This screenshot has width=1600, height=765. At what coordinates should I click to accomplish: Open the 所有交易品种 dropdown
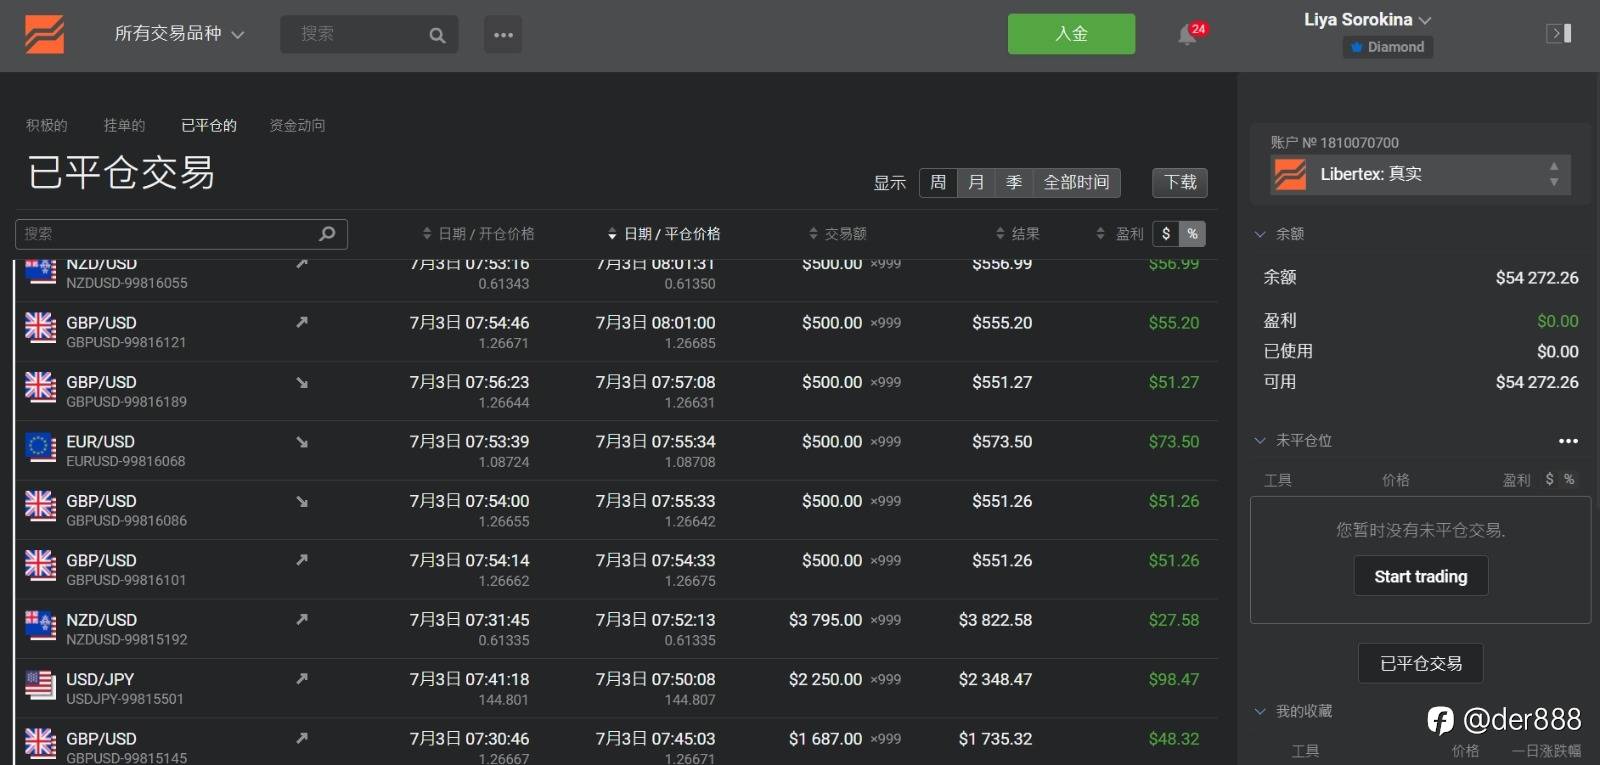pos(179,34)
